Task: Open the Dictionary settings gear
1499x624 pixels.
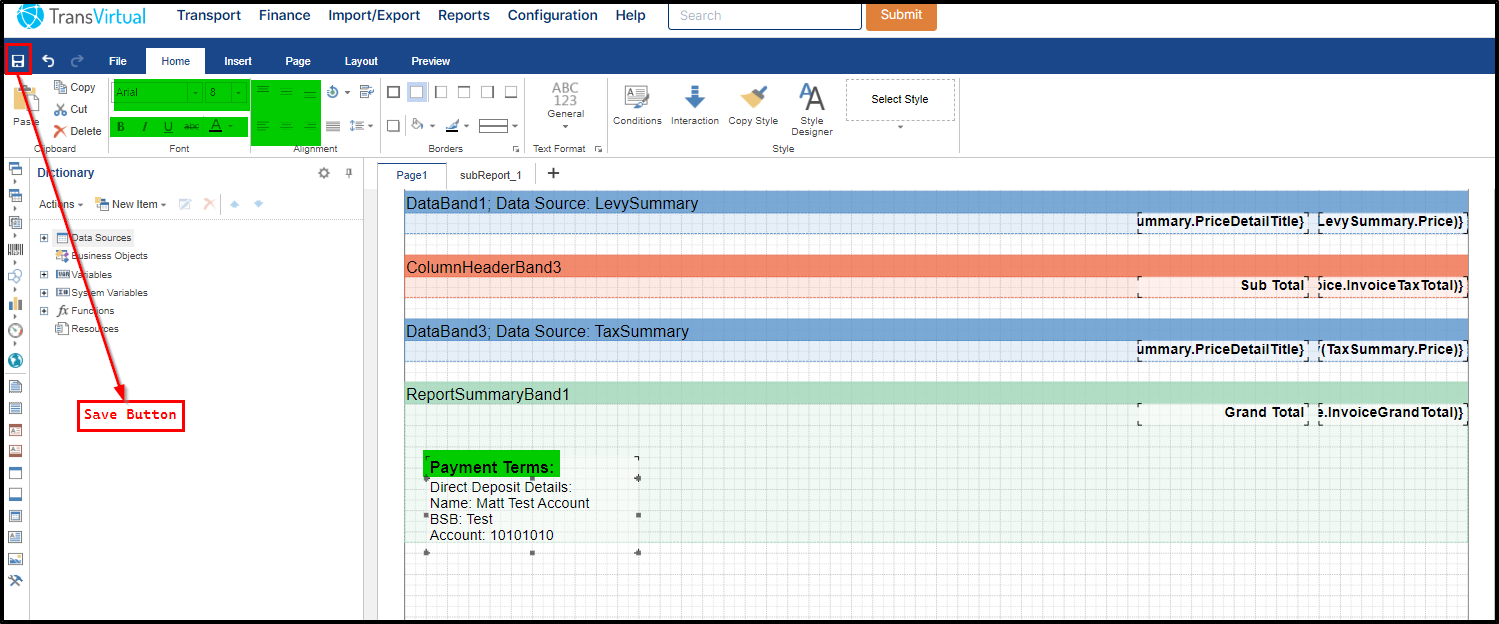Action: pyautogui.click(x=324, y=173)
